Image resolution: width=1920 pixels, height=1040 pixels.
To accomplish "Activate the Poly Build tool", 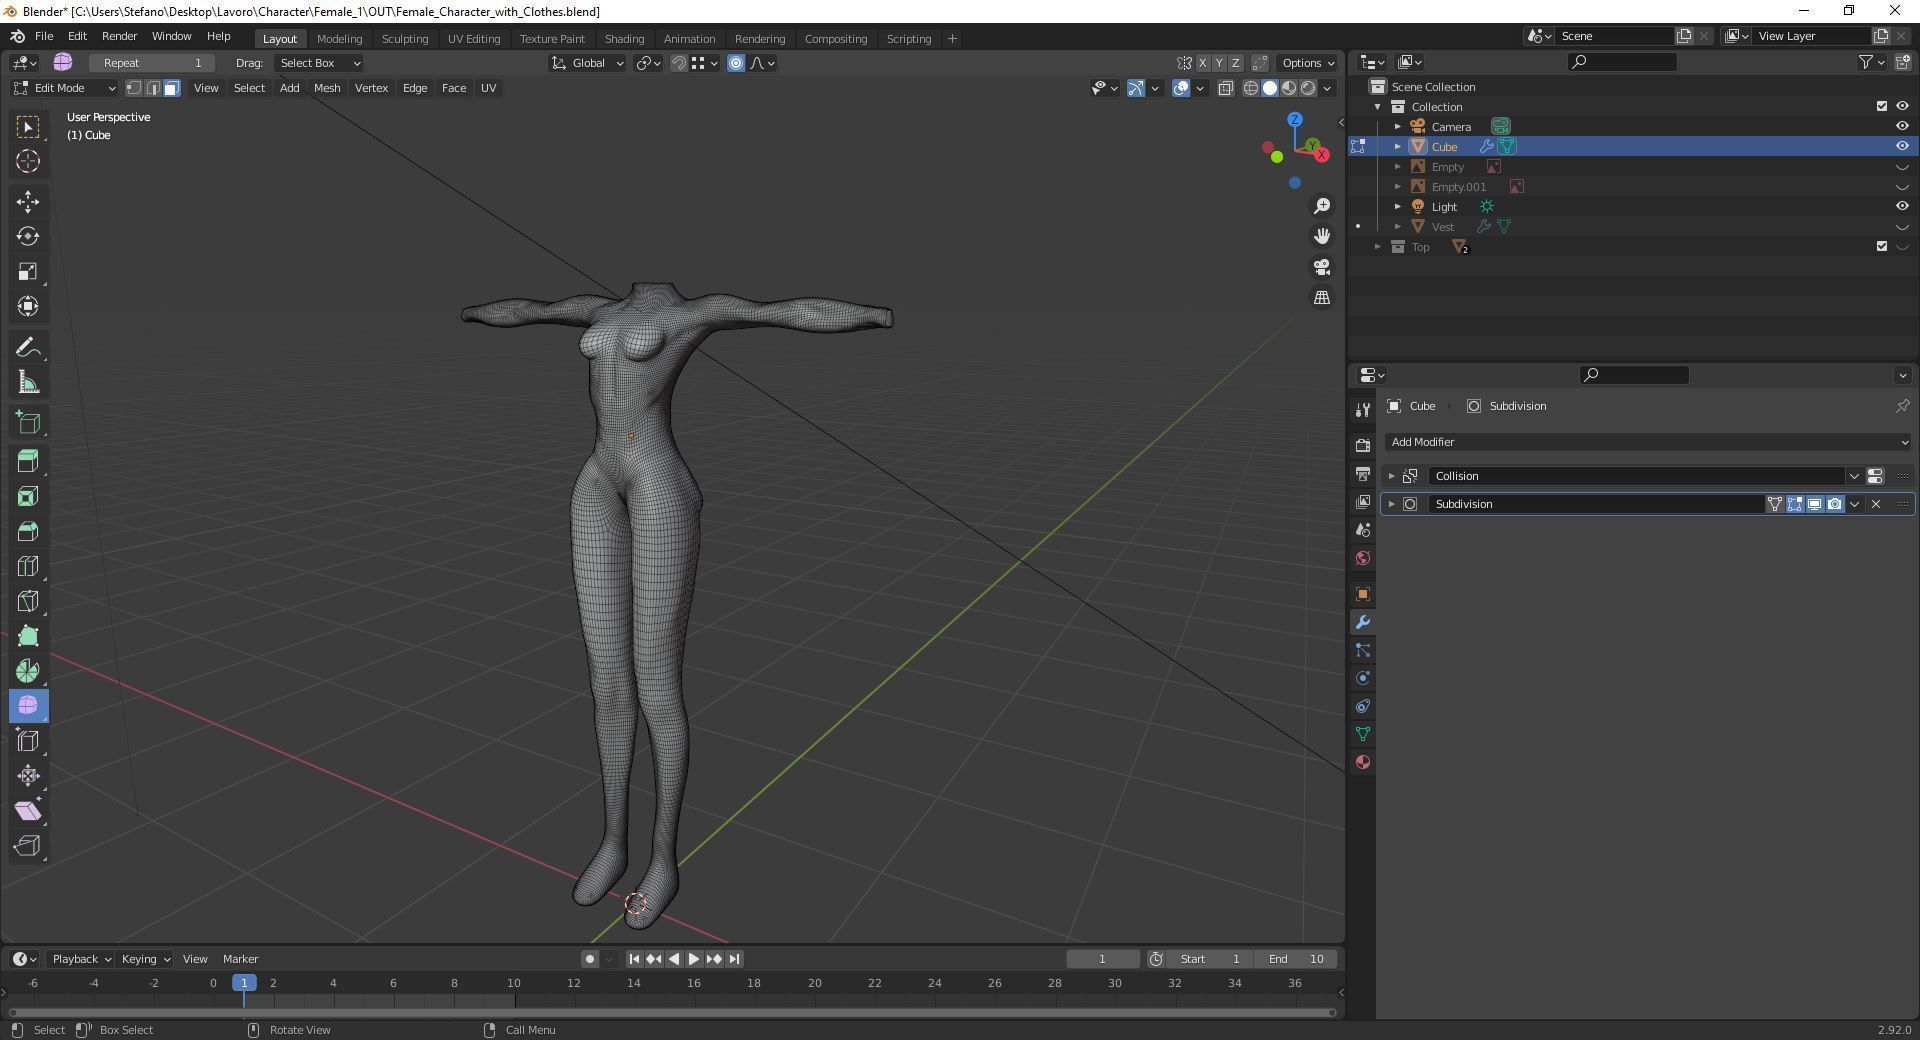I will (28, 636).
